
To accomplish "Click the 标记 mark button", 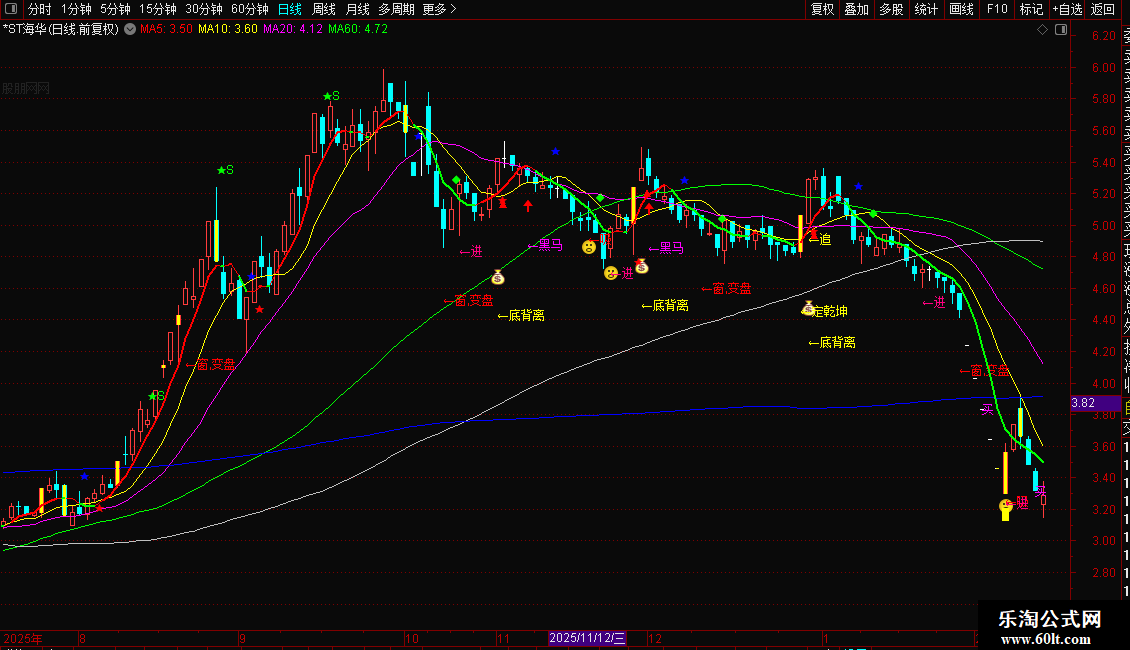I will [1031, 9].
